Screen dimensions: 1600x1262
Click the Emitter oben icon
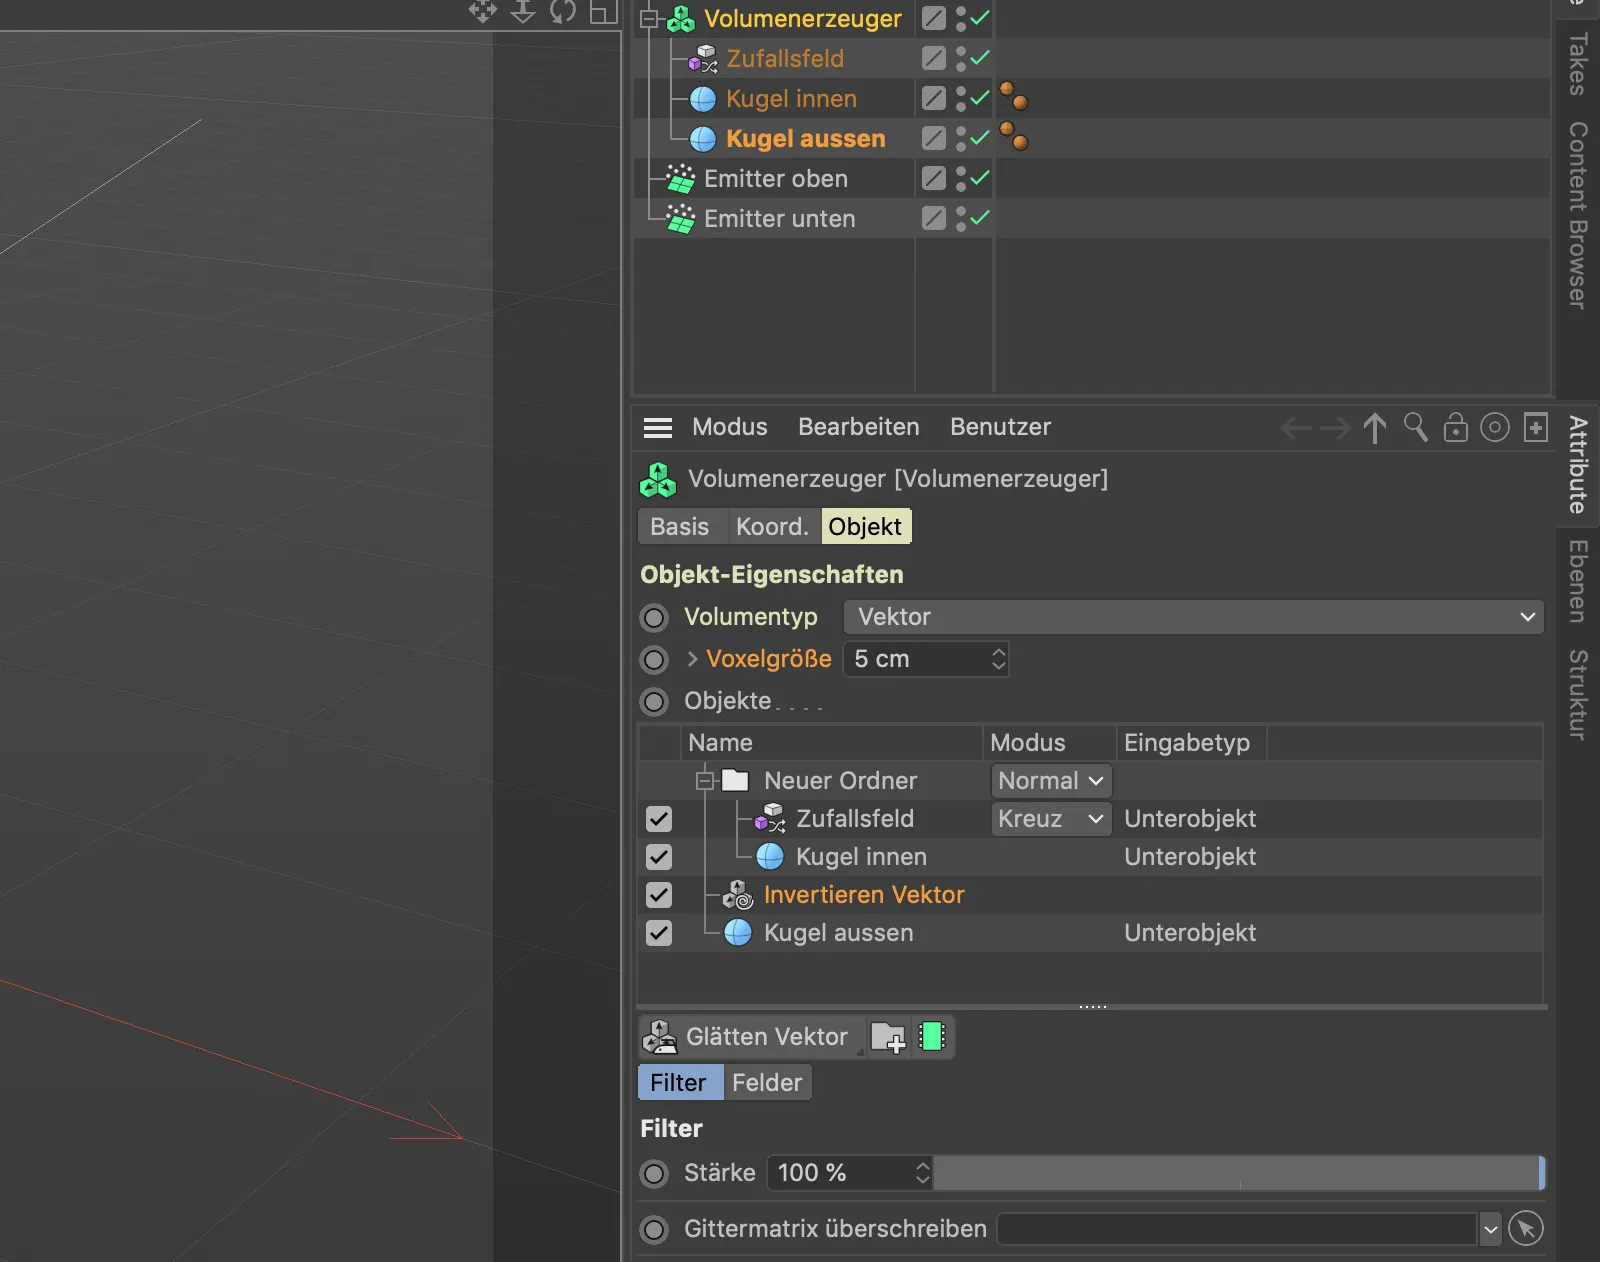click(x=681, y=179)
